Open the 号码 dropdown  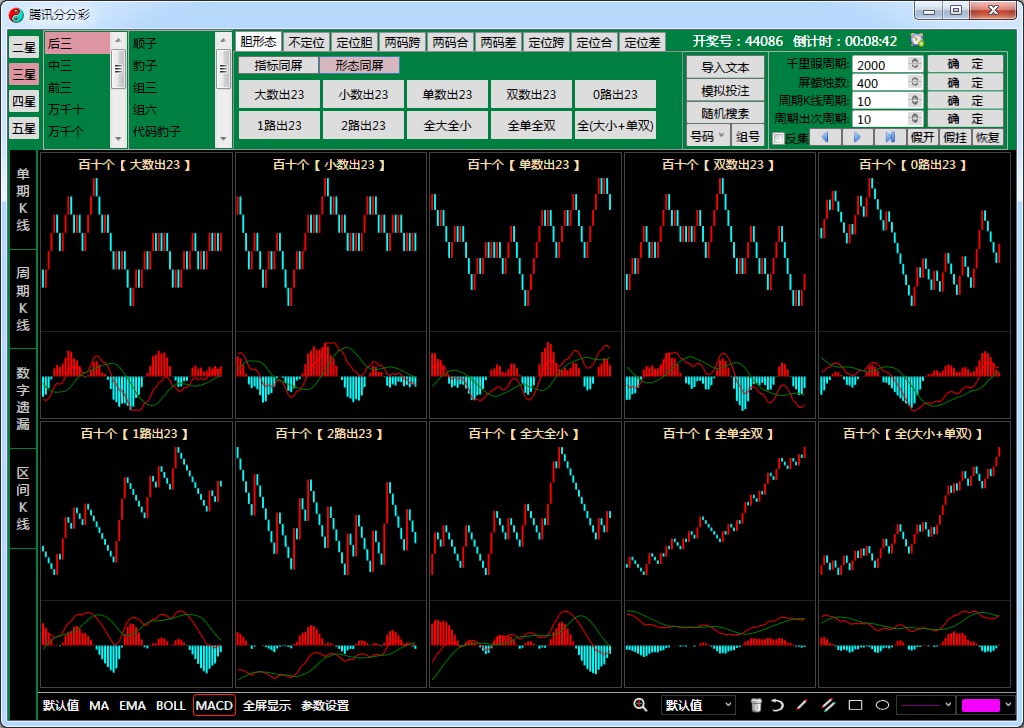(707, 136)
